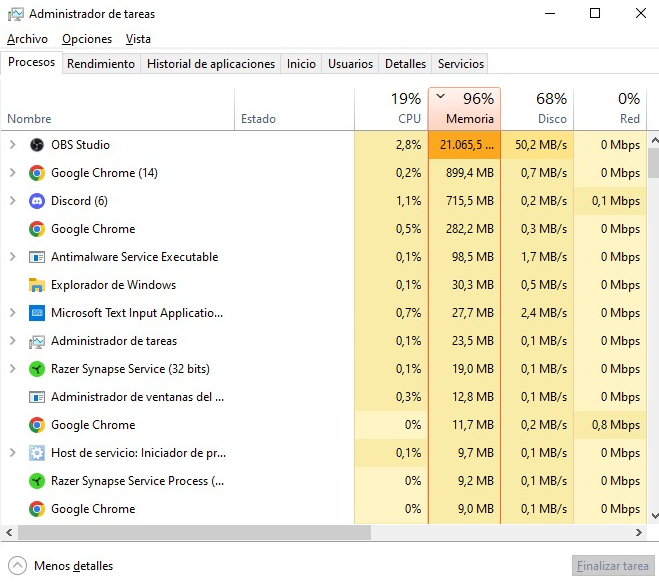This screenshot has height=582, width=659.
Task: Click vertical scrollbar down arrow
Action: pyautogui.click(x=654, y=516)
